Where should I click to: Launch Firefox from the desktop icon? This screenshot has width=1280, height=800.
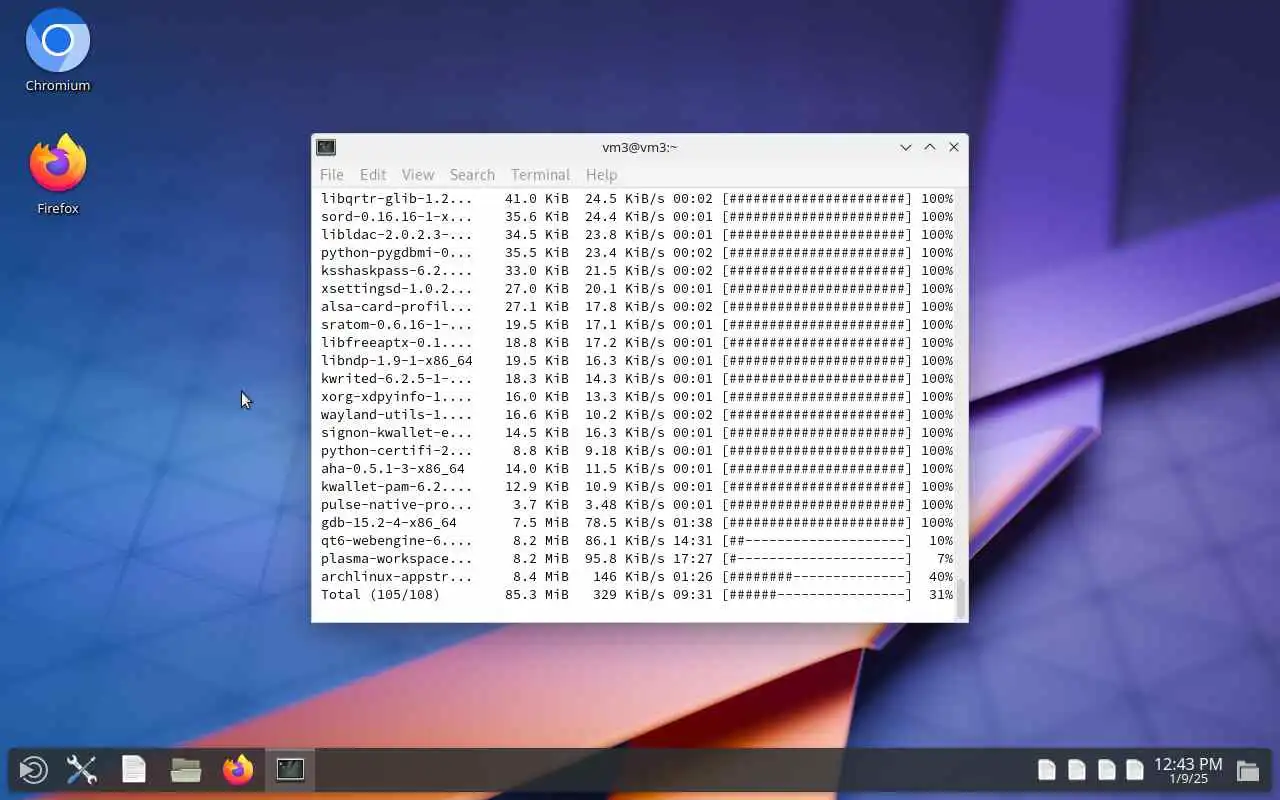[58, 175]
